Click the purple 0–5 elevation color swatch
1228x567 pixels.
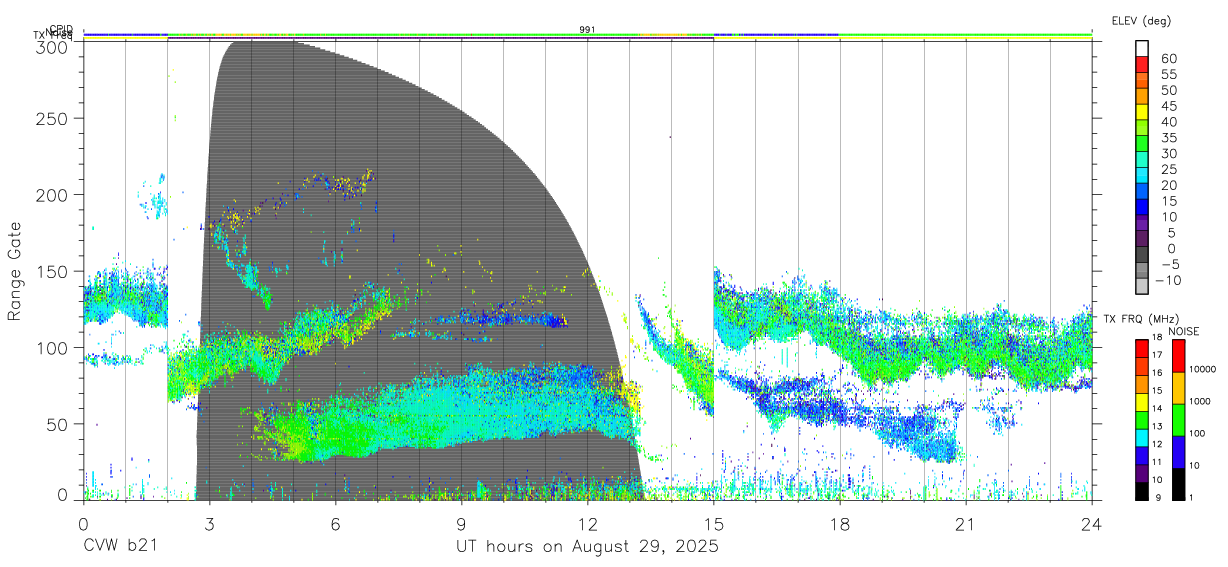[x=1142, y=240]
